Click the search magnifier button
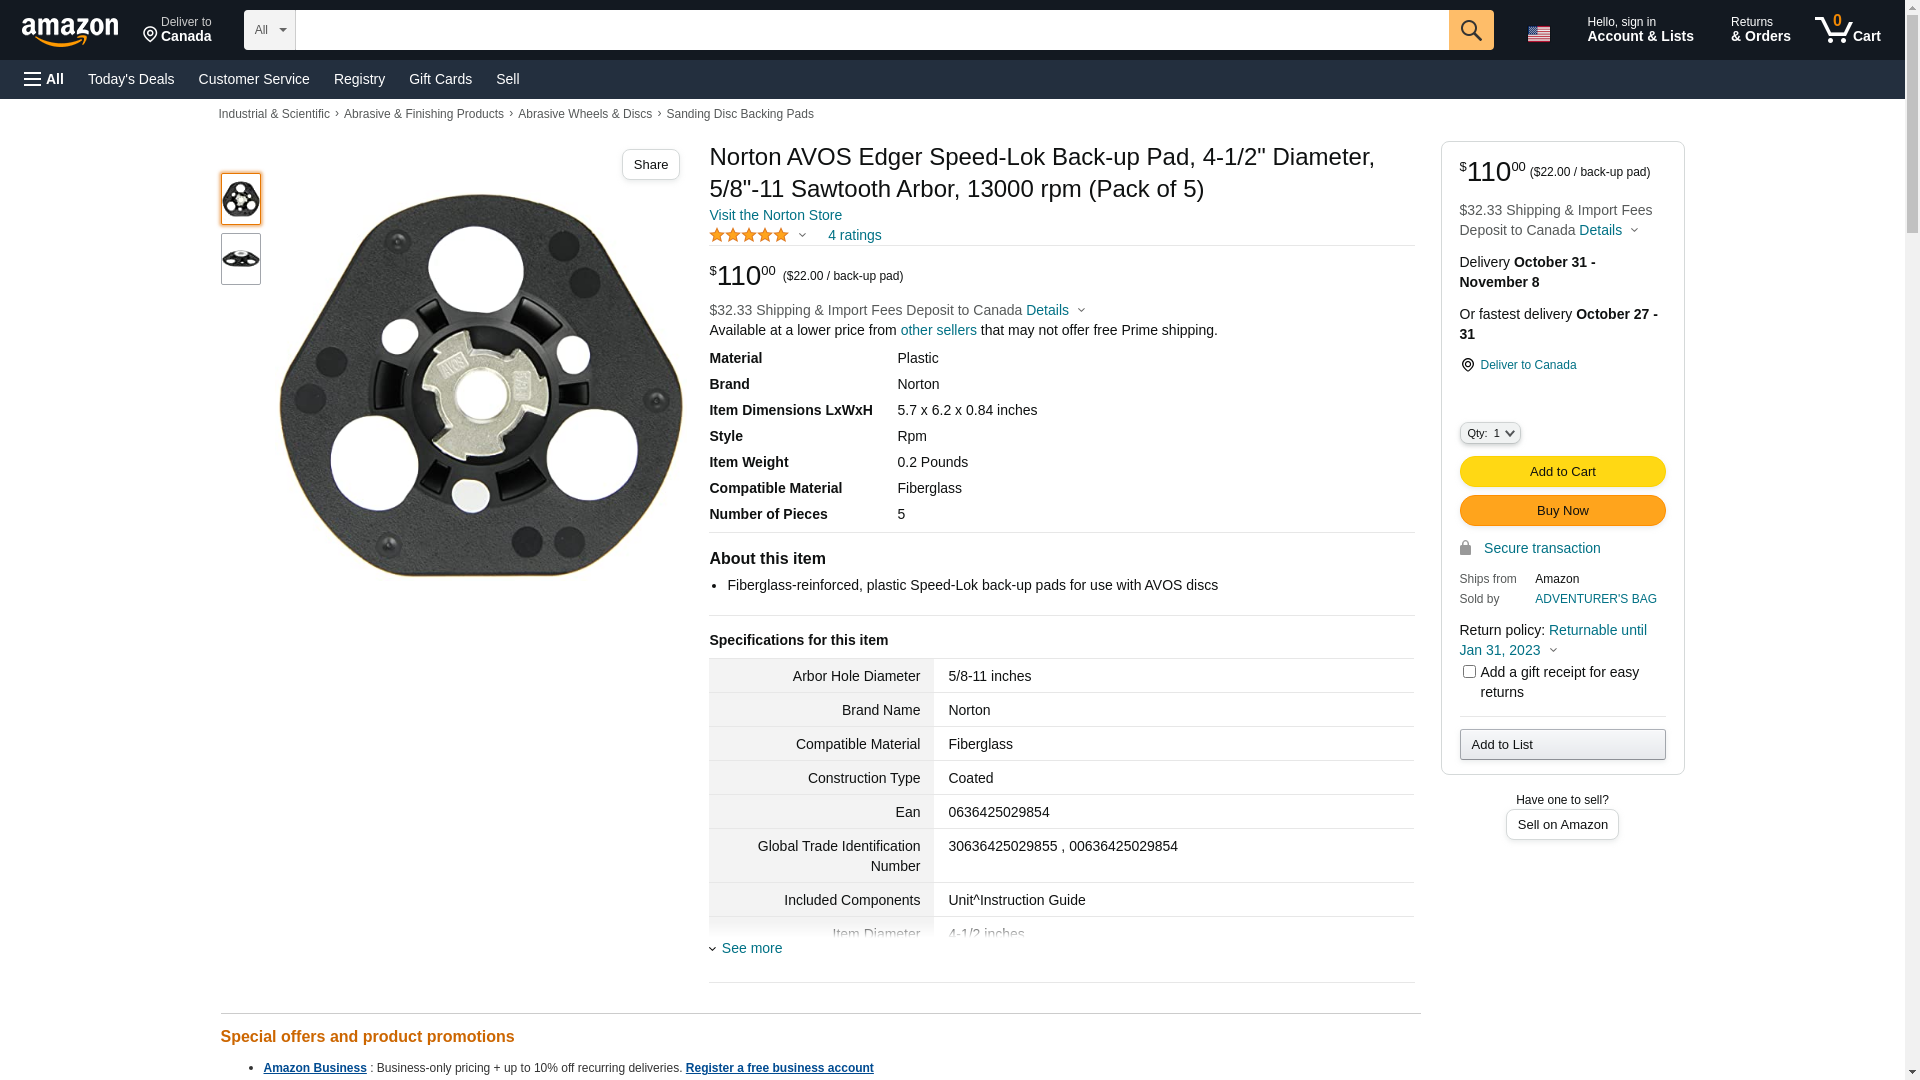 click(1471, 30)
